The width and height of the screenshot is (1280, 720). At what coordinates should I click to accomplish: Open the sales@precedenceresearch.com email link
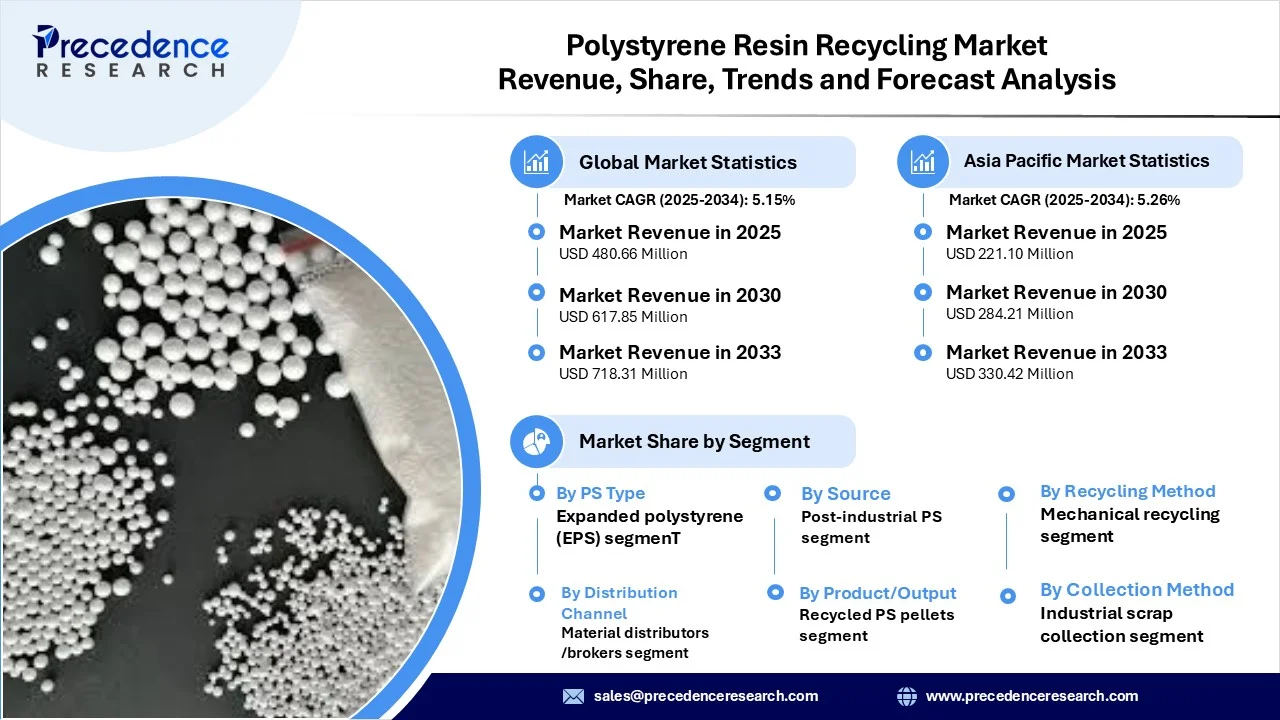(706, 696)
